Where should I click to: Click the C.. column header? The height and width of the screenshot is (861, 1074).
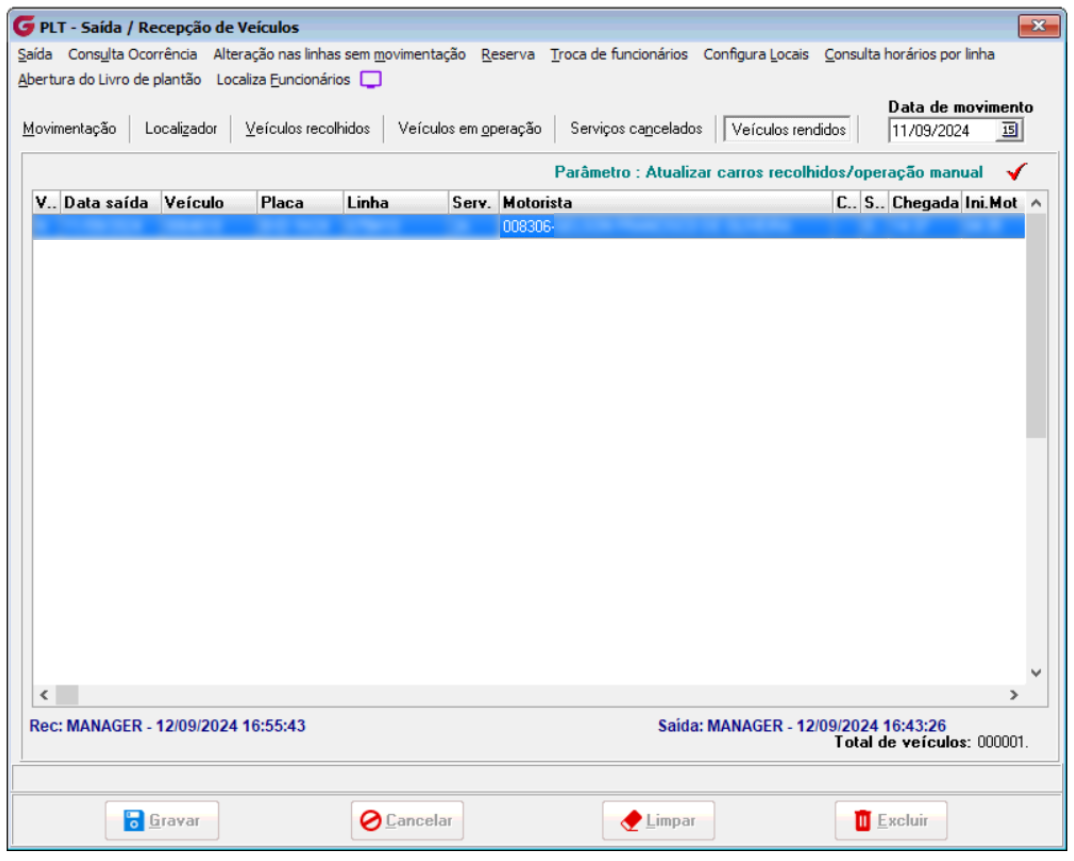pos(847,203)
